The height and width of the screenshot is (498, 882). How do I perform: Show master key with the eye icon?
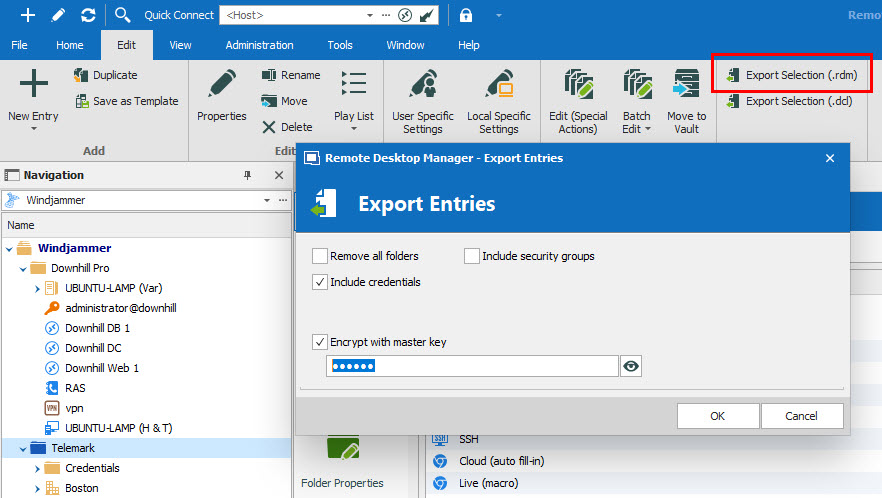tap(630, 367)
